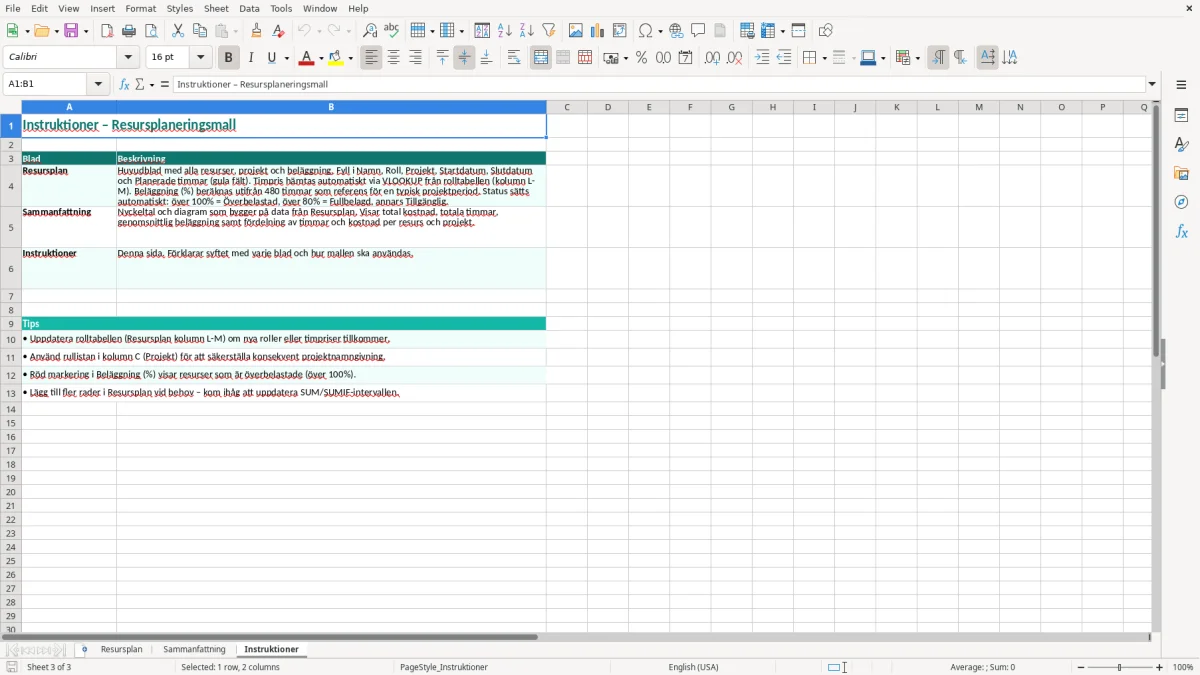Click the Clear Direct Formatting icon
Image resolution: width=1200 pixels, height=675 pixels.
[278, 31]
